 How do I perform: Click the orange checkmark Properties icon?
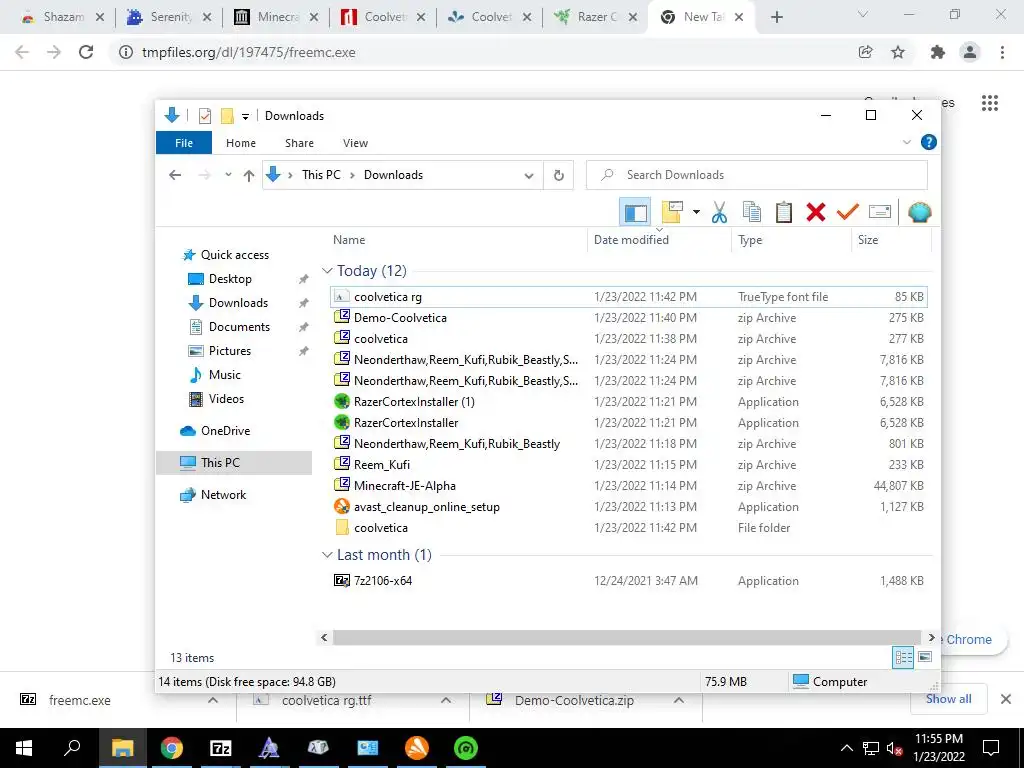tap(848, 212)
